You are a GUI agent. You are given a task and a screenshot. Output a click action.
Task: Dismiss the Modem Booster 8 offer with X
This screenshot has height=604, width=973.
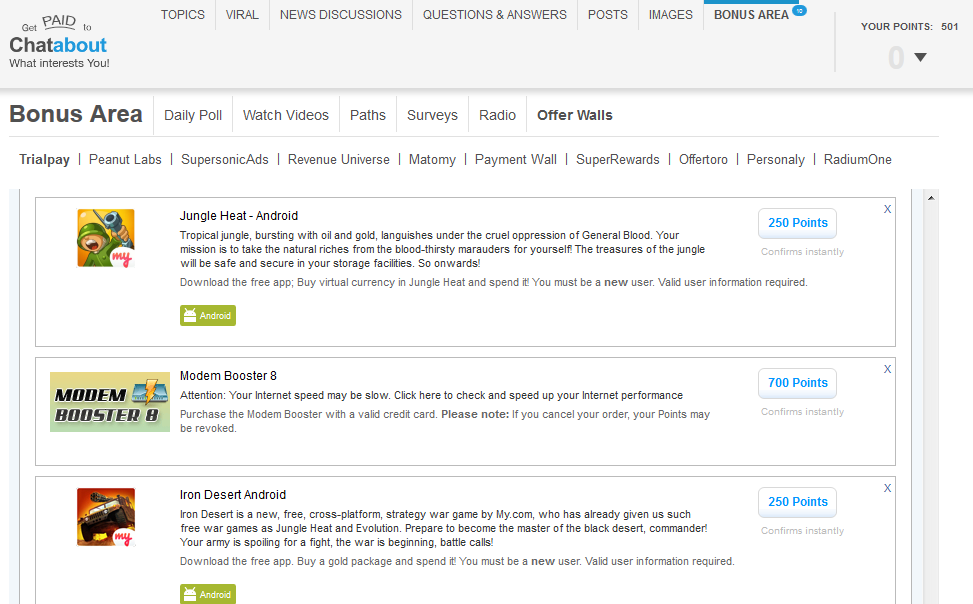(887, 369)
